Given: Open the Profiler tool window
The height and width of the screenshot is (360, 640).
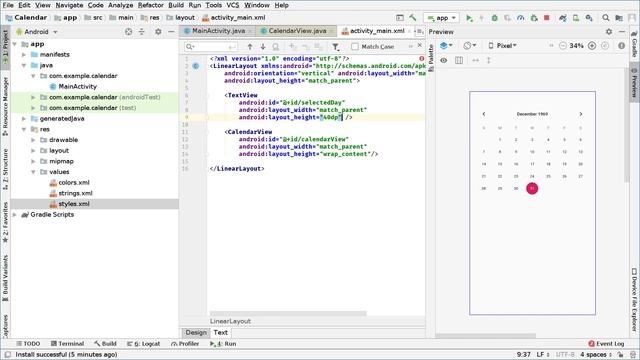Looking at the screenshot, I should [x=185, y=344].
